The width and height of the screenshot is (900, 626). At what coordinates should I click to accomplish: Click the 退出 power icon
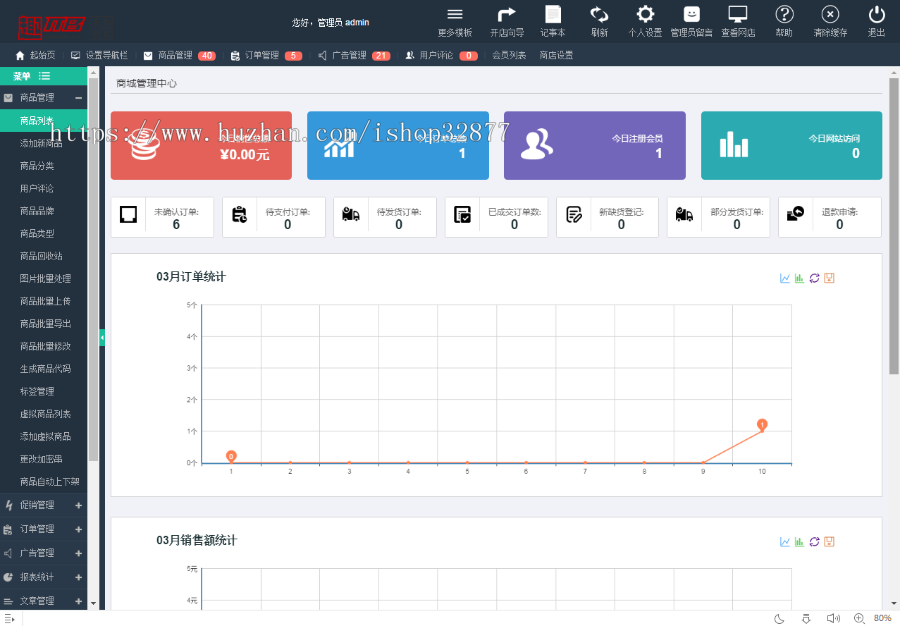click(876, 15)
